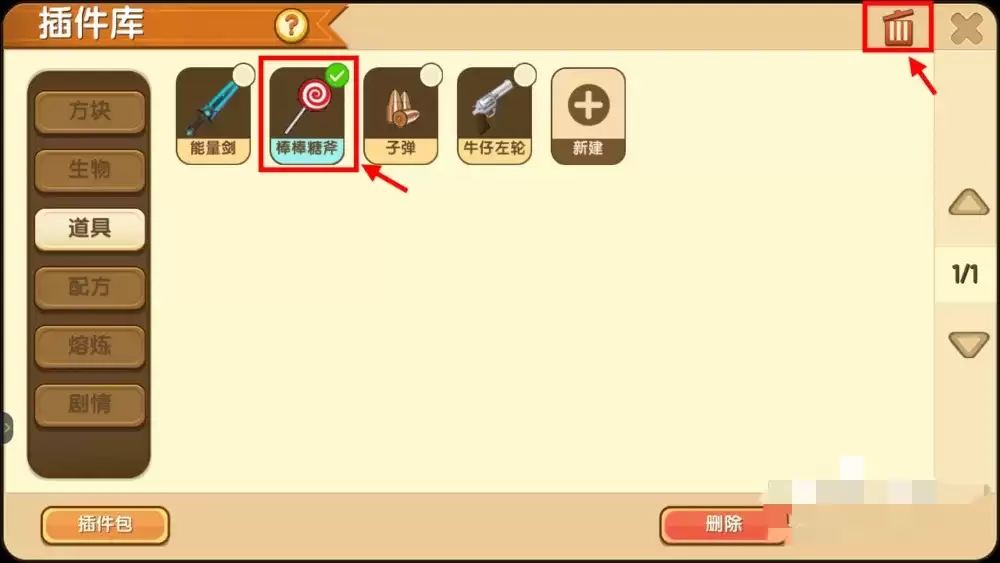The height and width of the screenshot is (563, 1000).
Task: Click the trash can delete icon
Action: click(x=898, y=27)
